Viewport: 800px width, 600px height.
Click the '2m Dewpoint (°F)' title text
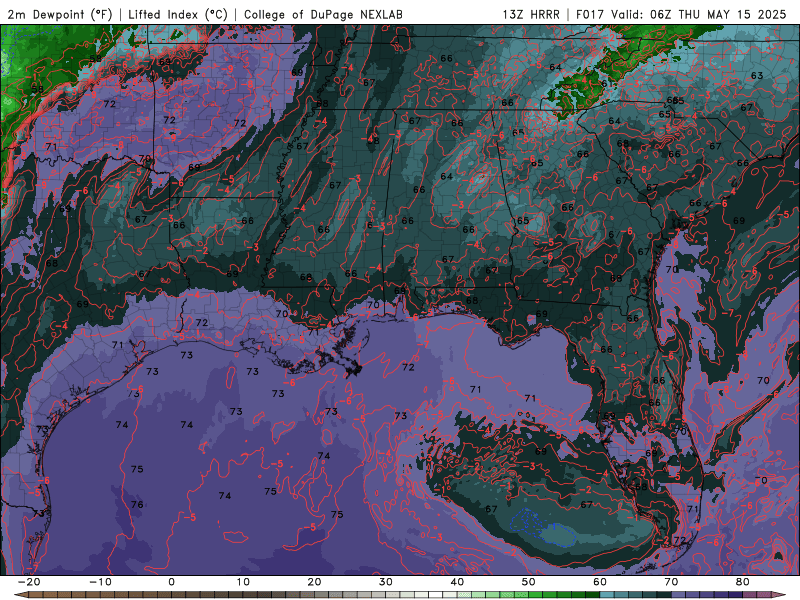click(x=59, y=14)
